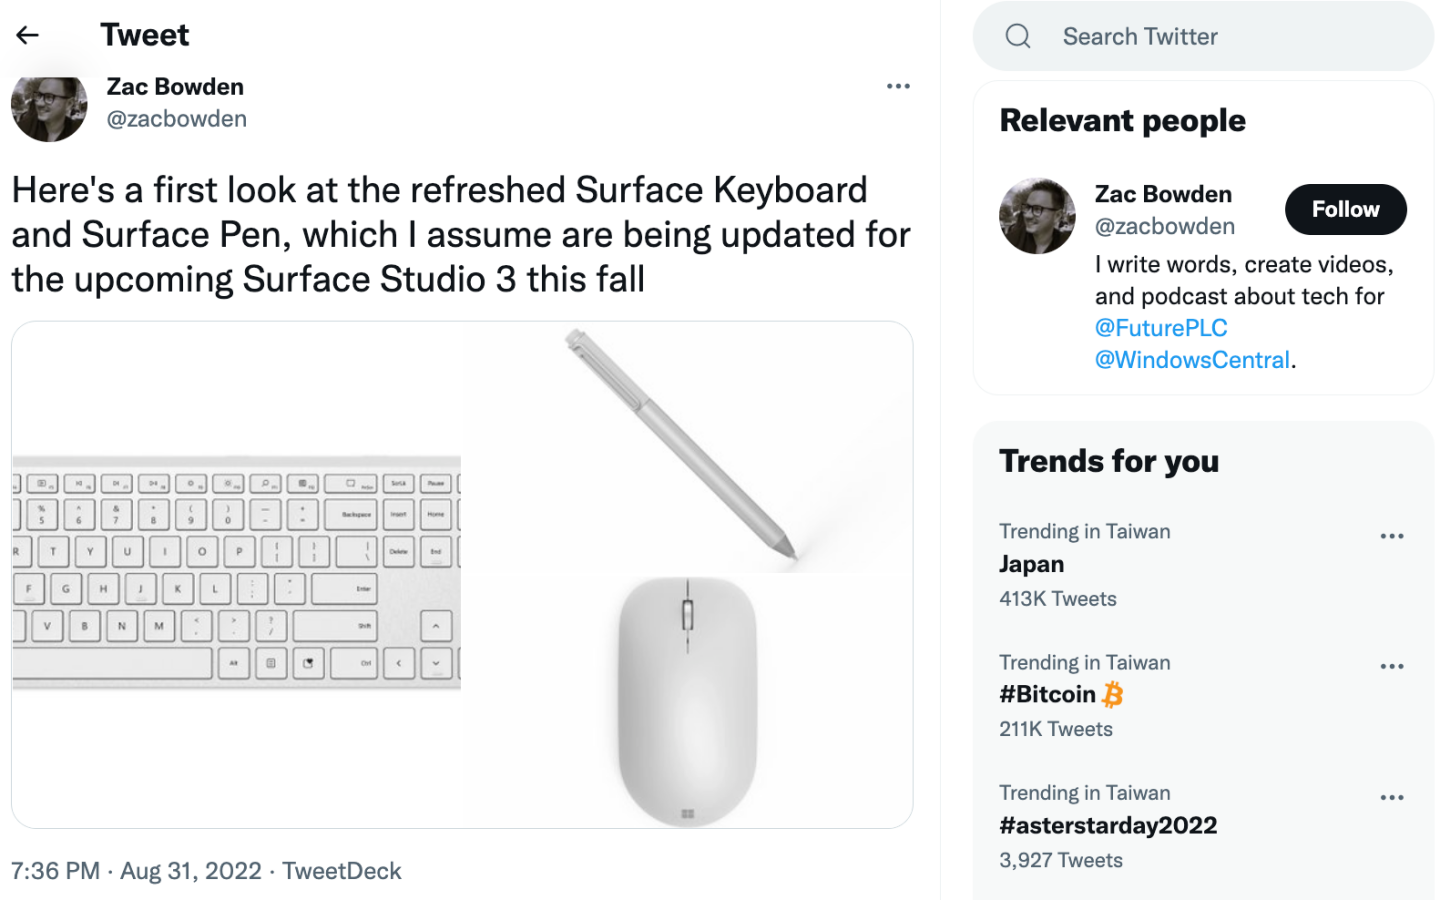Click Zac Bowden's profile avatar on the tweet

[49, 106]
